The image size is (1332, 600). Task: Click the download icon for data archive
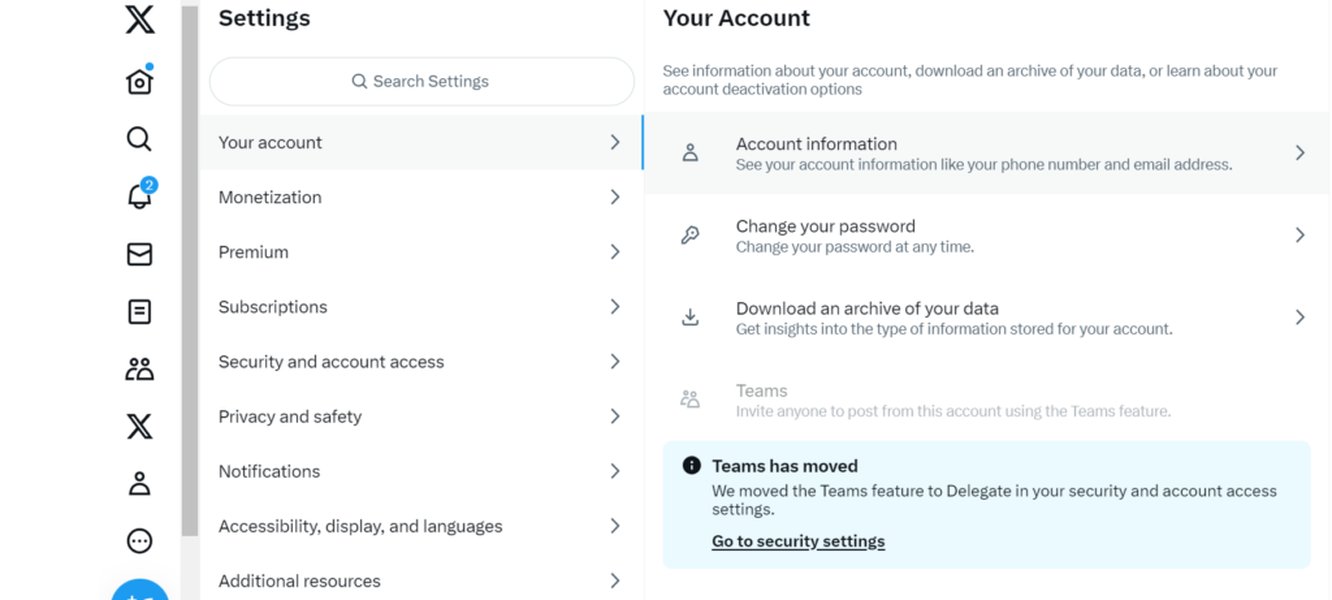tap(690, 317)
